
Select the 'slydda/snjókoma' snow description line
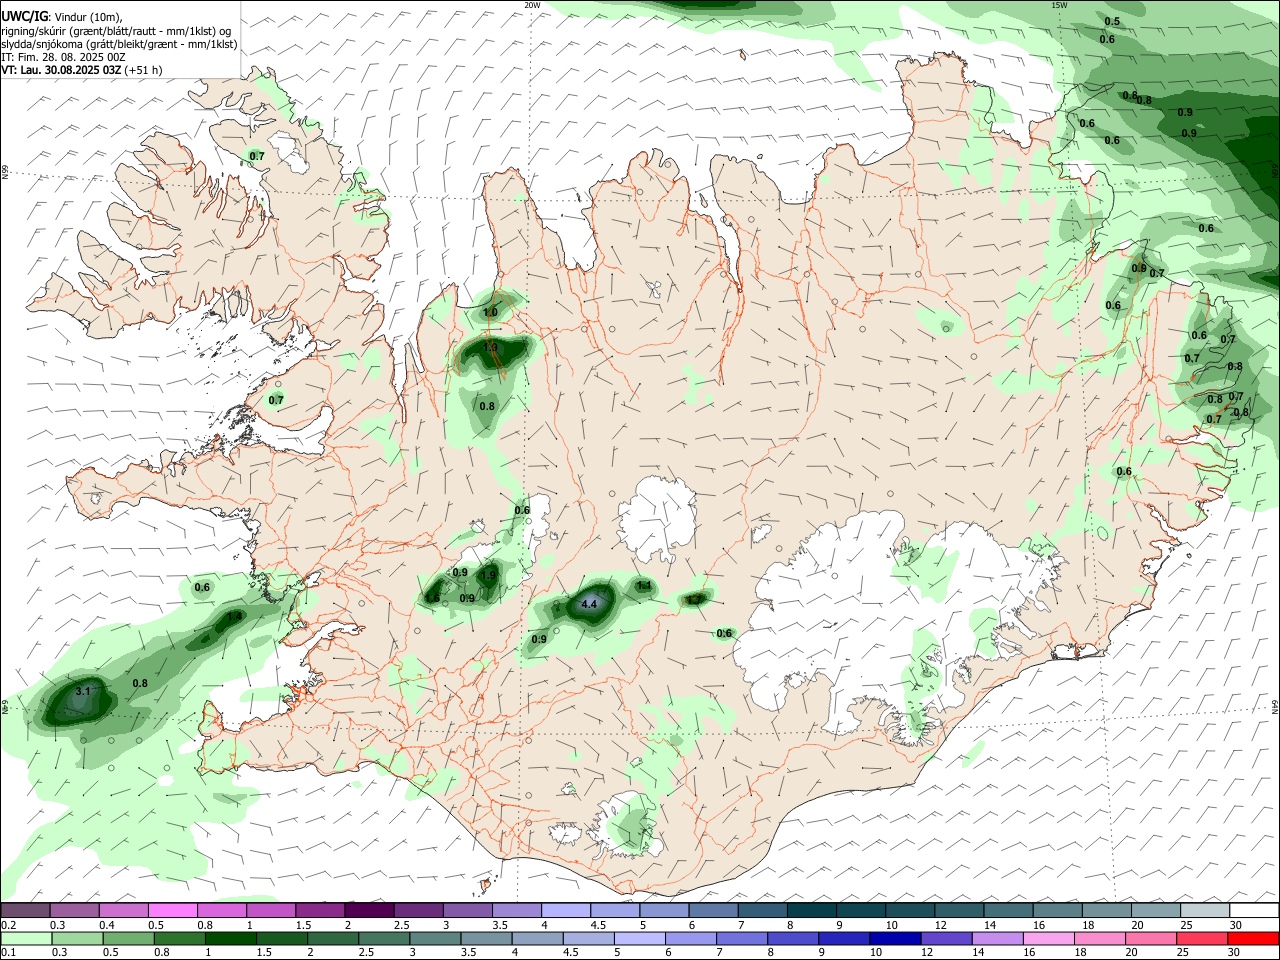pyautogui.click(x=119, y=44)
